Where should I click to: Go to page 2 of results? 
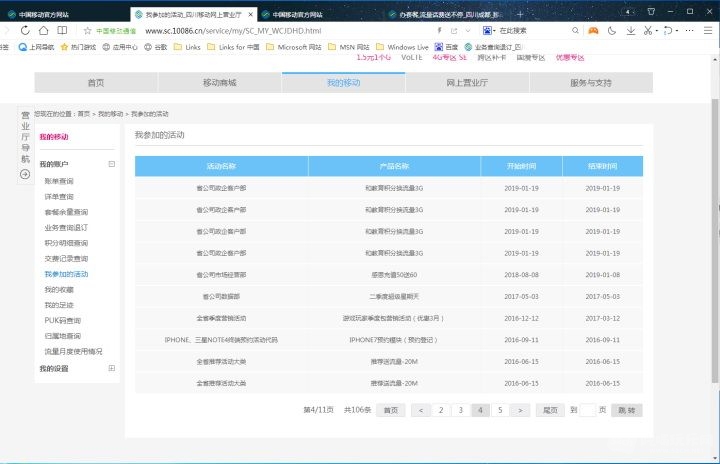point(441,410)
